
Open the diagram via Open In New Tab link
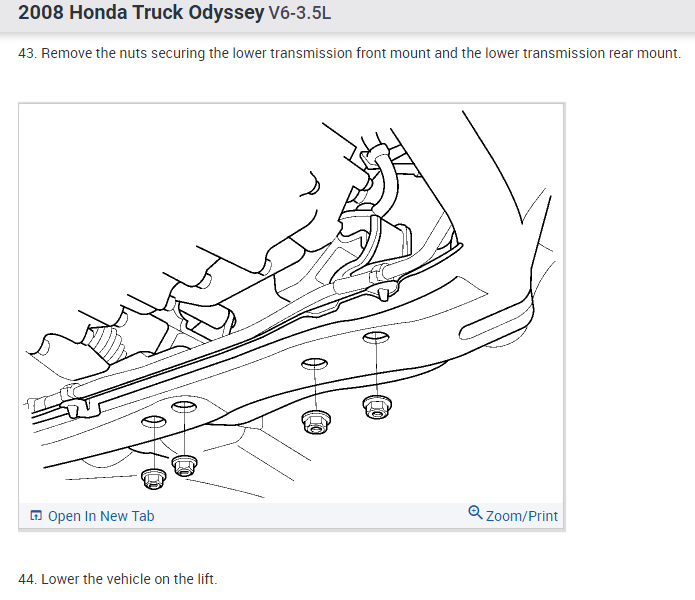pyautogui.click(x=101, y=516)
